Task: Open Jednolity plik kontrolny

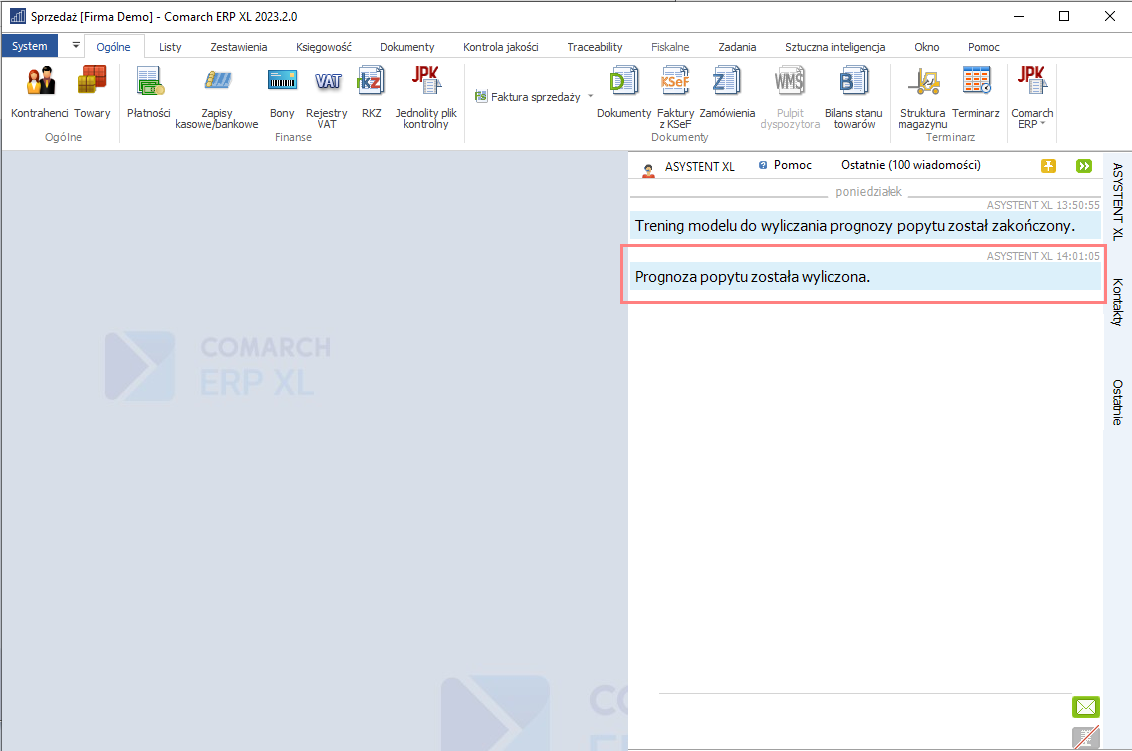Action: click(x=426, y=97)
